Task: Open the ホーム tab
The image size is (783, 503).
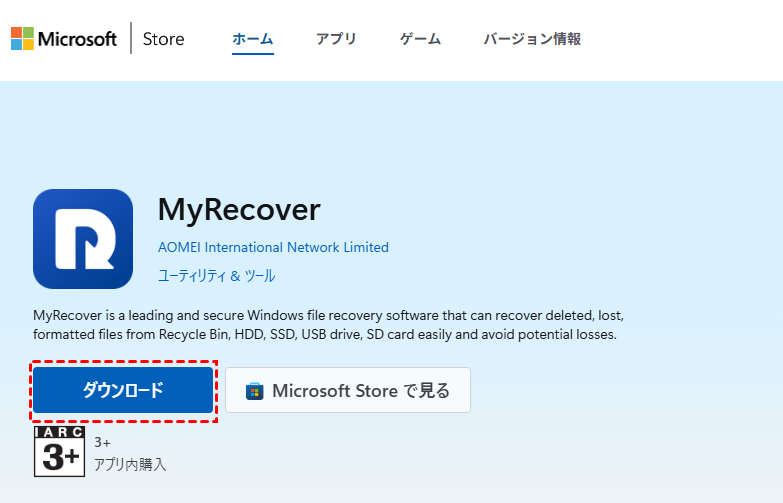Action: pyautogui.click(x=253, y=39)
